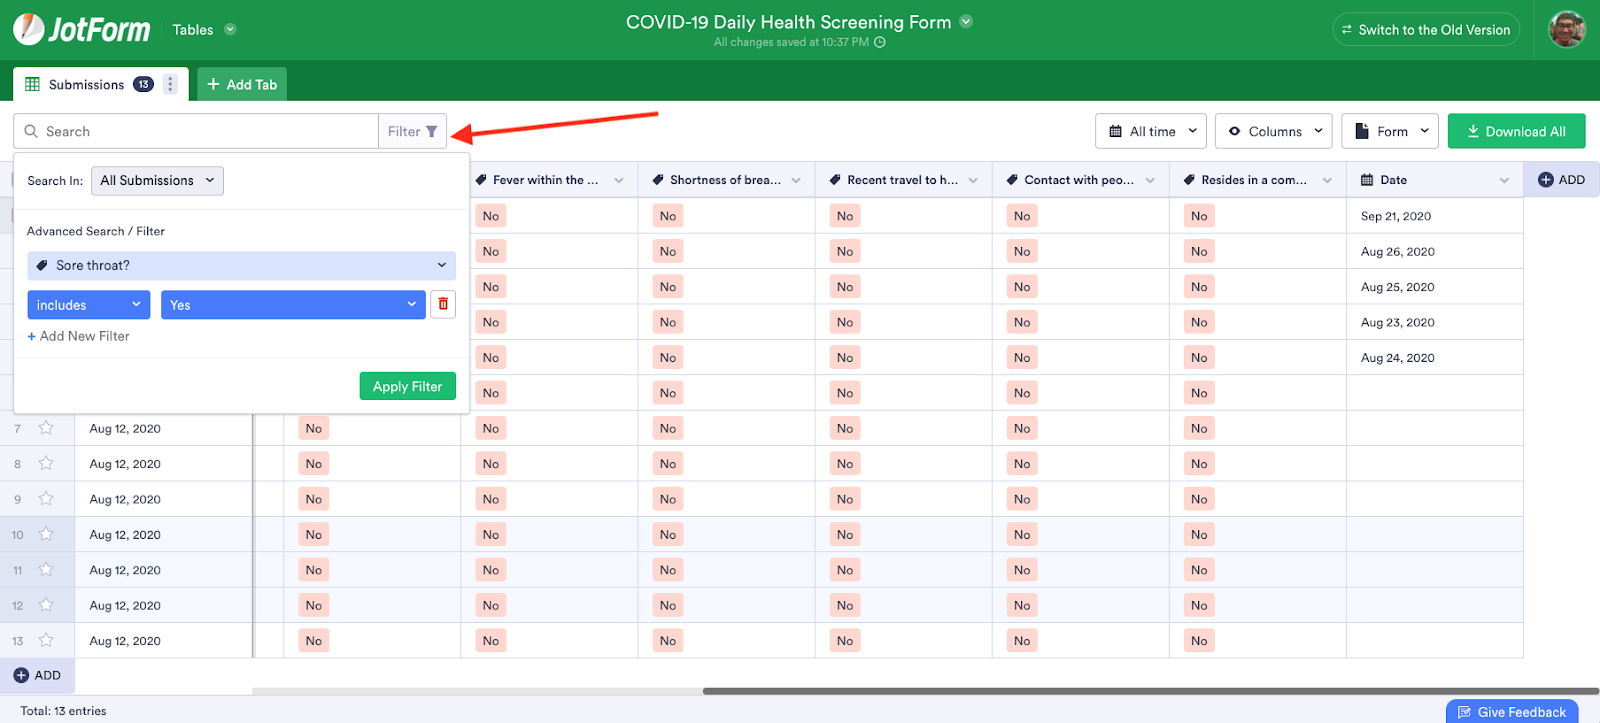
Task: Click the Apply Filter button
Action: tap(407, 387)
